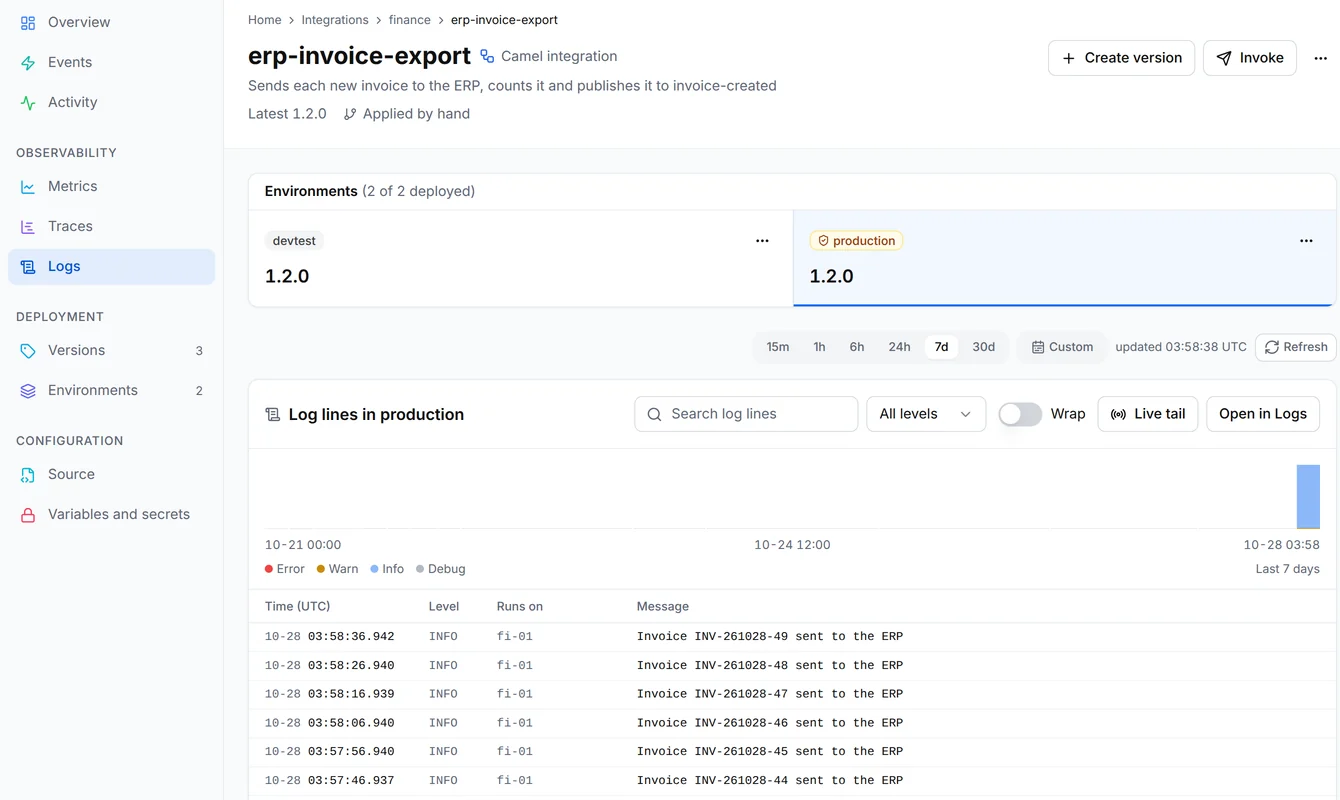Screen dimensions: 1340x800
Task: Click the Invoke button
Action: (x=1250, y=58)
